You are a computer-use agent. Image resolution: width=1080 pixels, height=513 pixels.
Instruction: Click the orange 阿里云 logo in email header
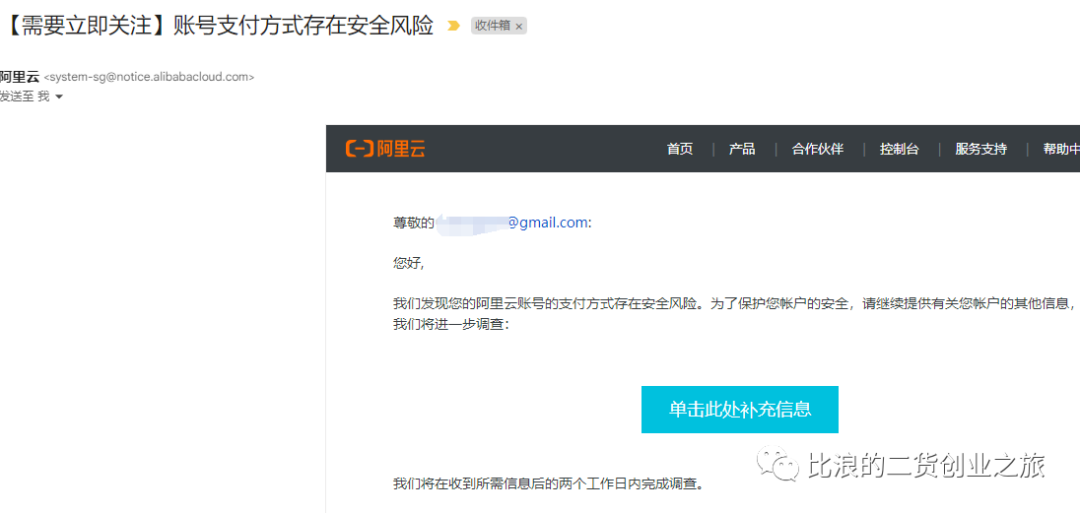coord(385,149)
